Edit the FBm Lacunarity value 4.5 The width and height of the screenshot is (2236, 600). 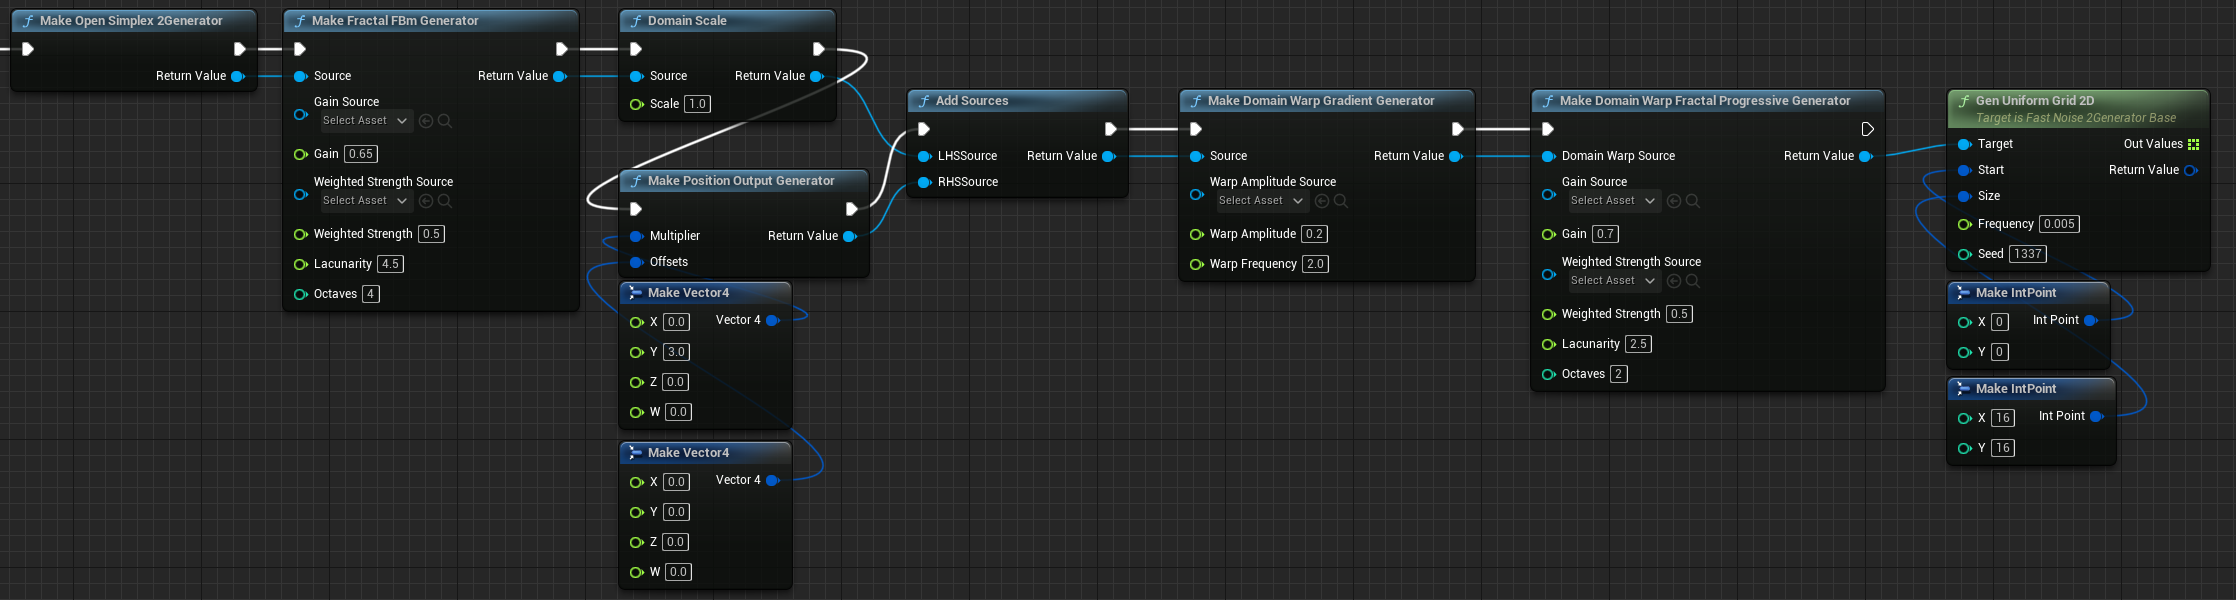tap(390, 264)
